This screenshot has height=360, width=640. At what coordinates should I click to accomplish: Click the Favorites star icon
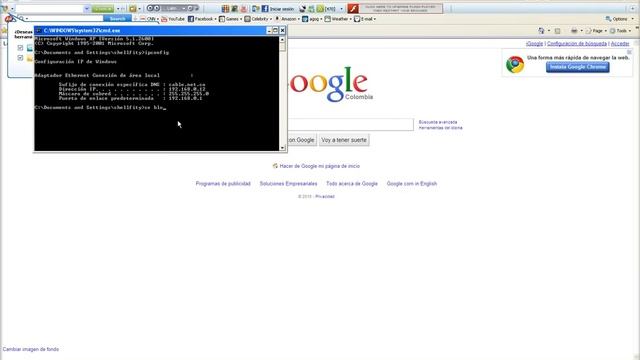pos(4,31)
